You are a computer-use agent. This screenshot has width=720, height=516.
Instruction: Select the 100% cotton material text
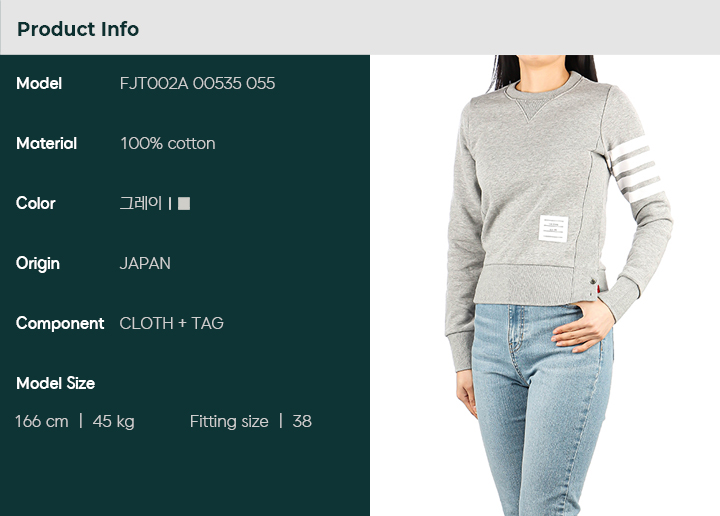[168, 144]
